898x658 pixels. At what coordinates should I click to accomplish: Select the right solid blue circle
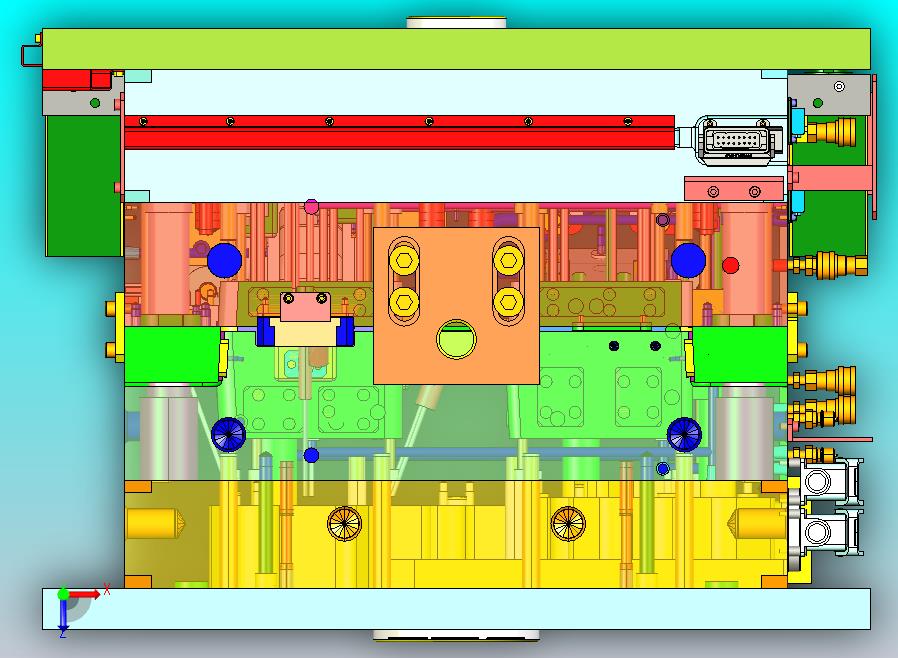pyautogui.click(x=688, y=260)
